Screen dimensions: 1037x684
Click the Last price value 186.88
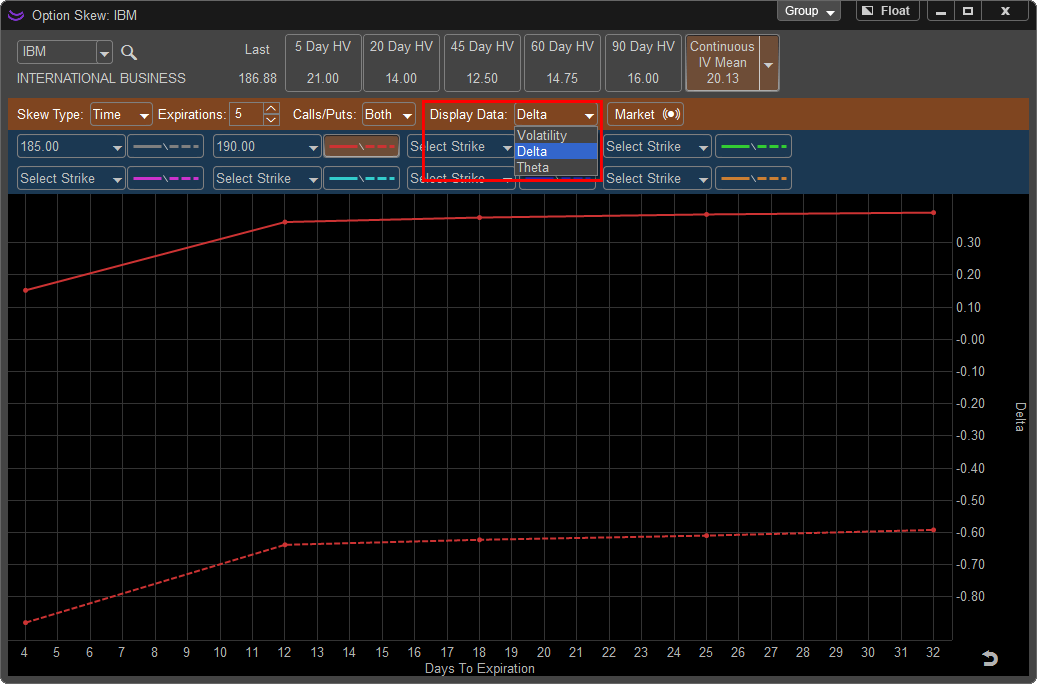(257, 78)
